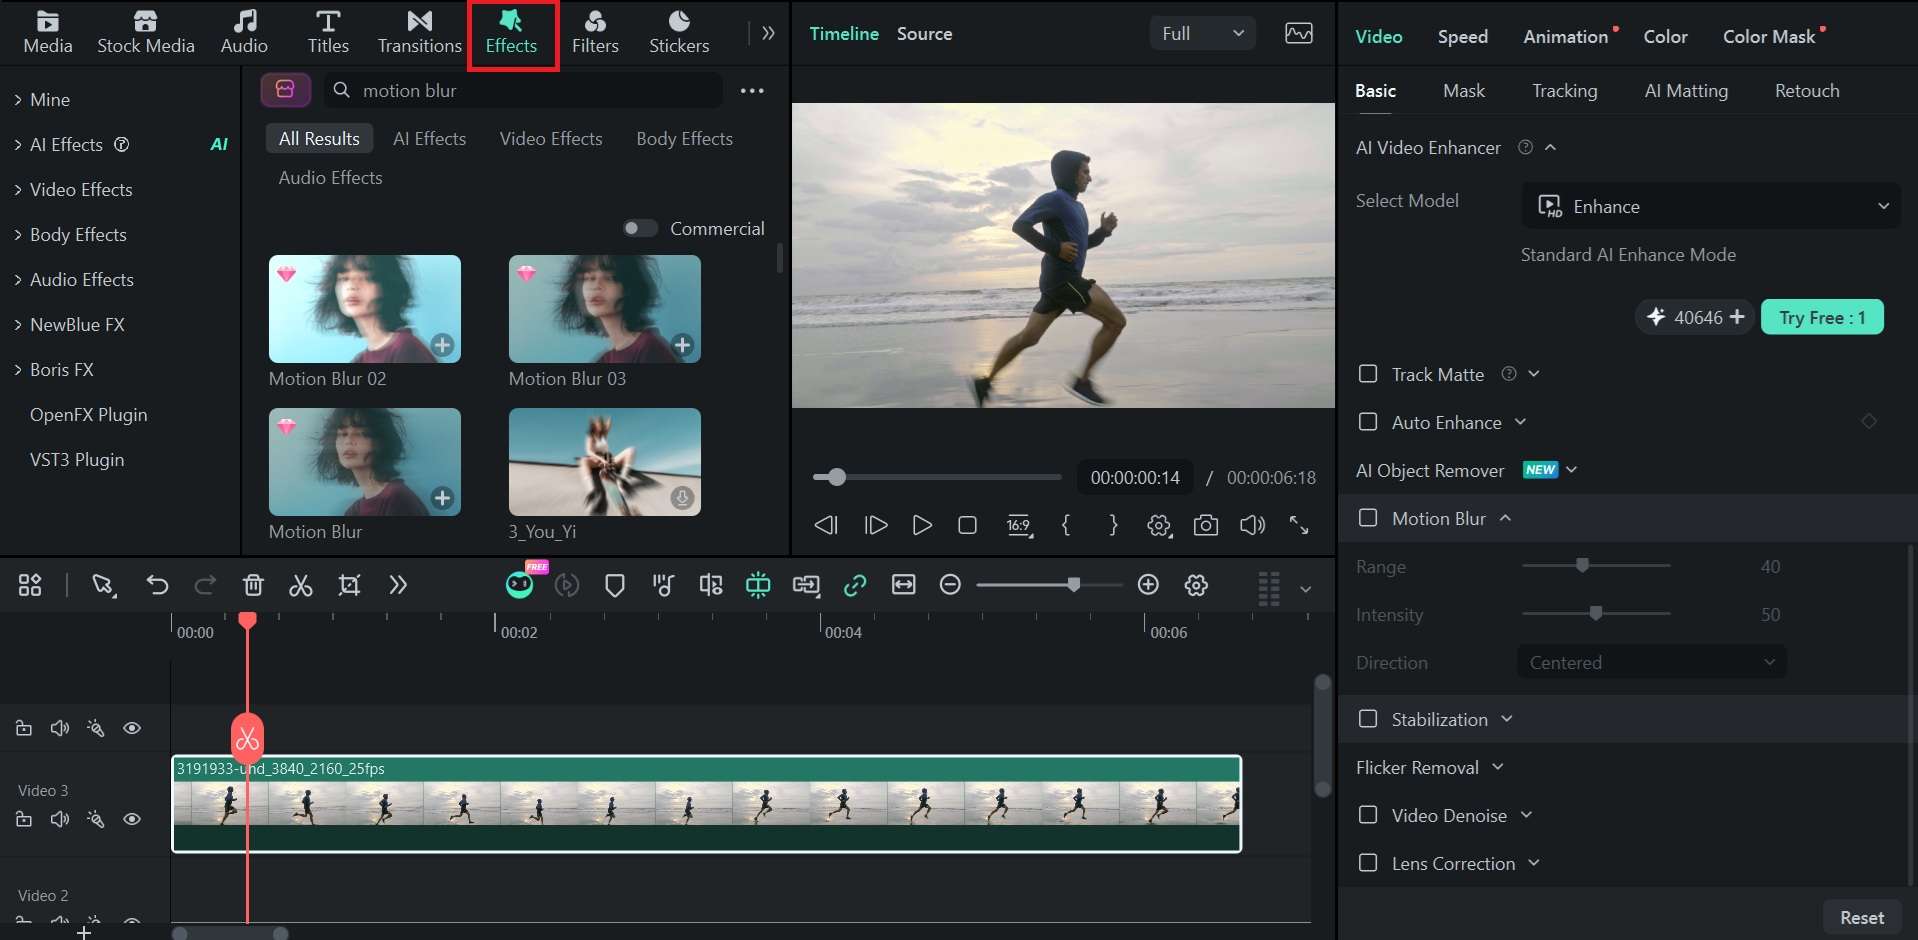Select the Split scissors tool in toolbar

(301, 586)
